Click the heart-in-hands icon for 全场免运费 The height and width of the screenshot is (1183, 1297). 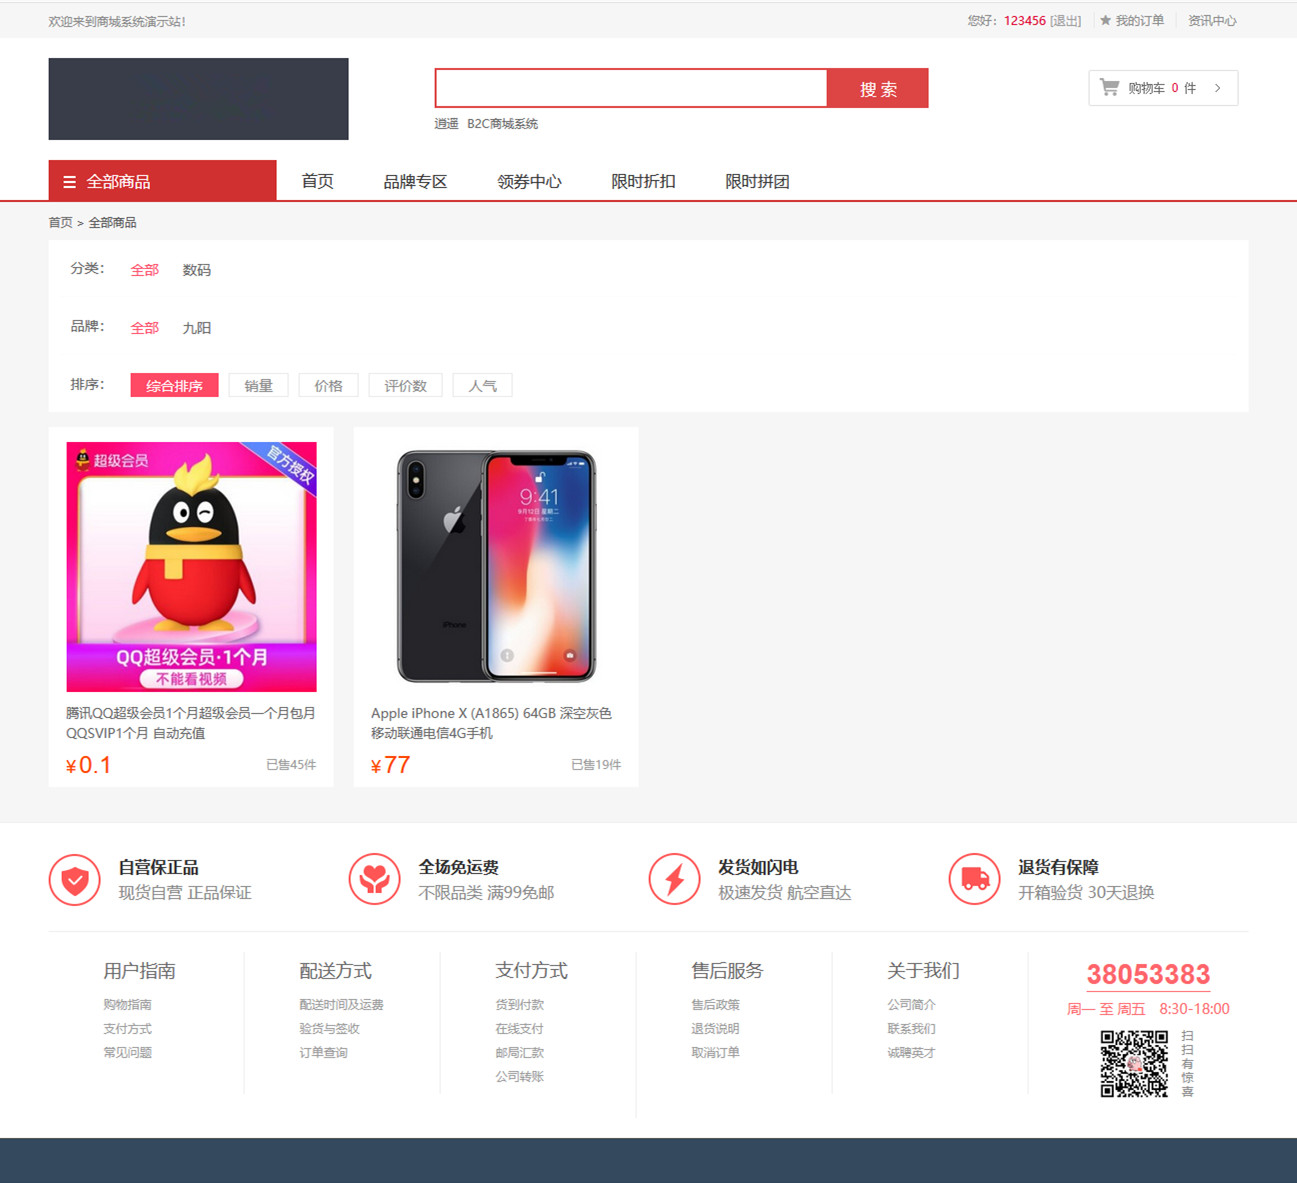pos(374,880)
